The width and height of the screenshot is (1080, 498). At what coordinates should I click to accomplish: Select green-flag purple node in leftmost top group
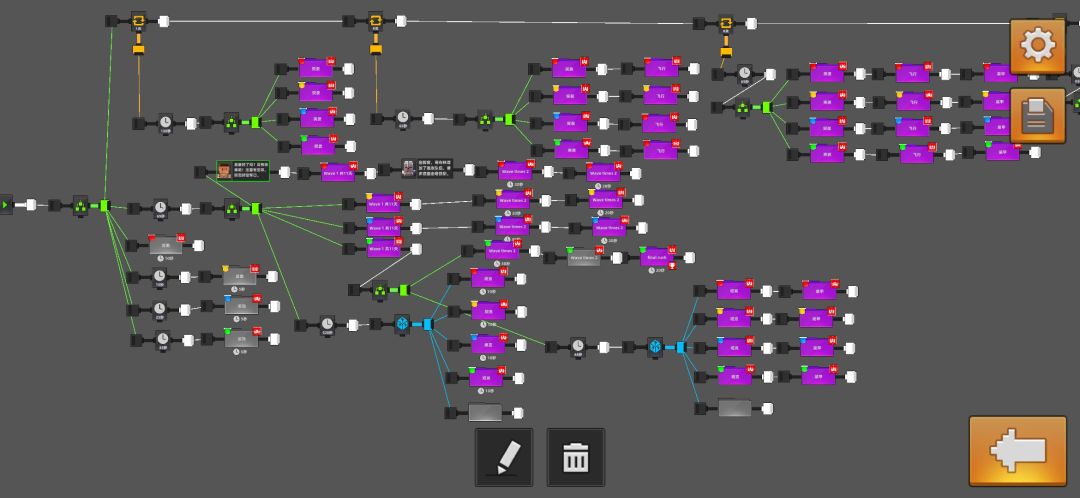[x=318, y=145]
